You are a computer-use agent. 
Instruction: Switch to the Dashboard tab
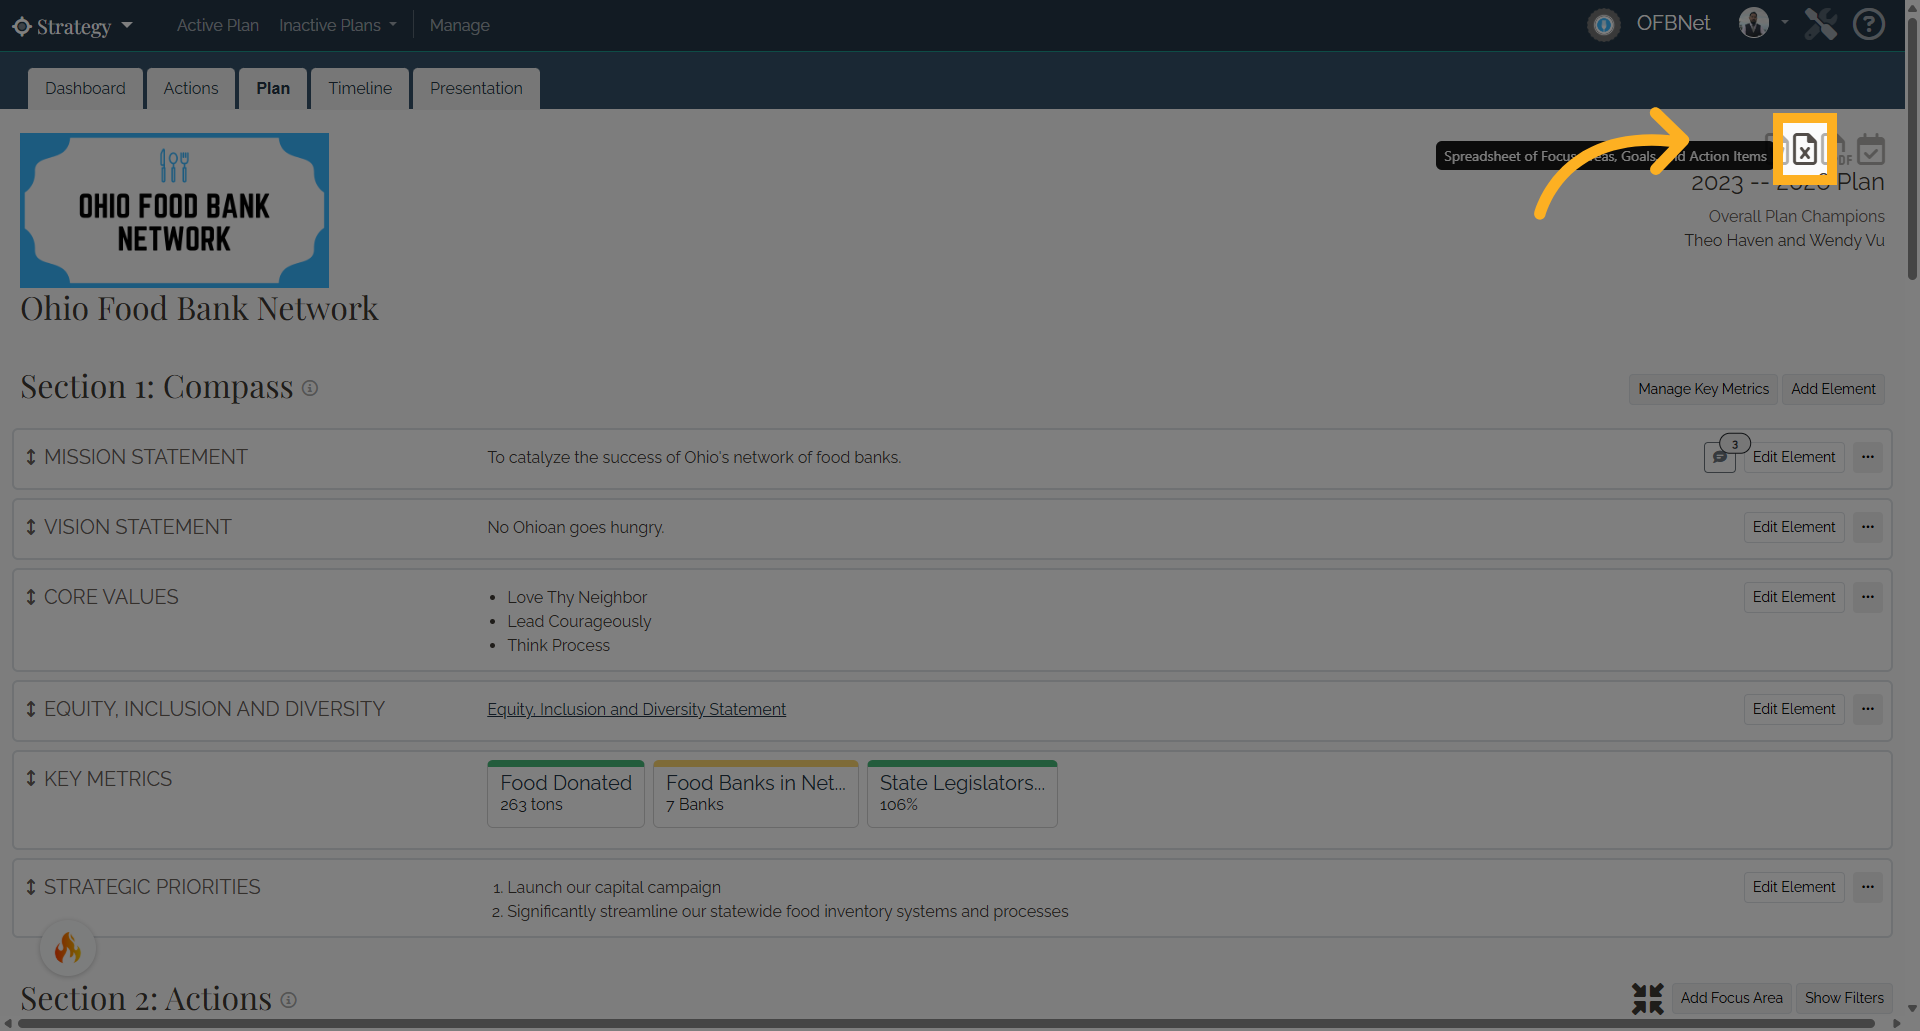(85, 88)
